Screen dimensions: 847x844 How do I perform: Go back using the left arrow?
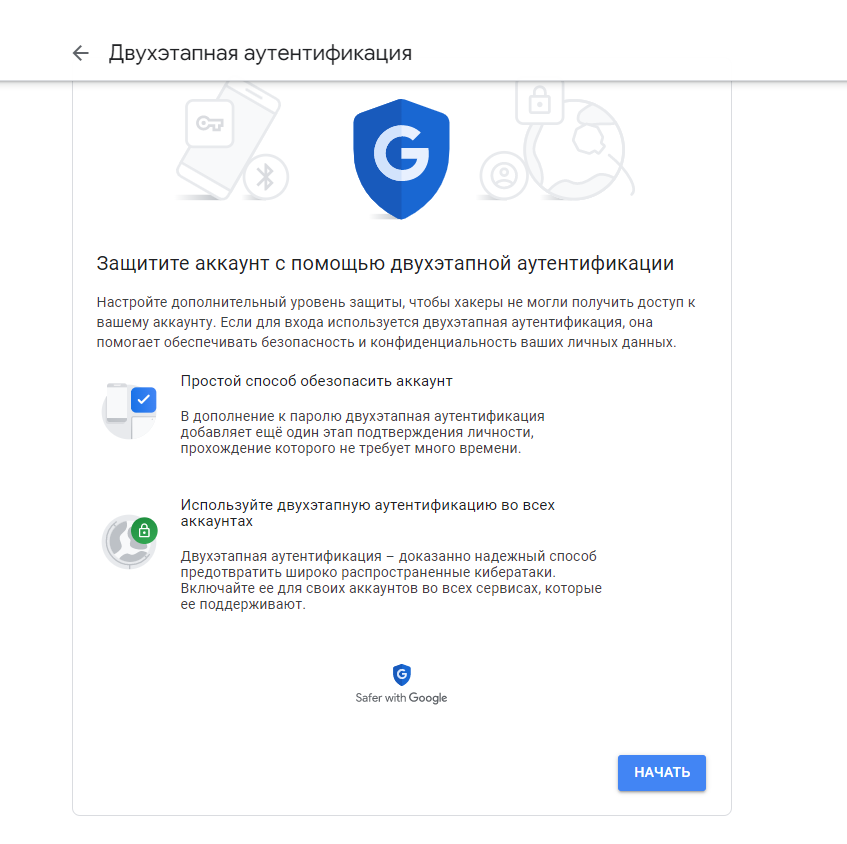(x=80, y=53)
